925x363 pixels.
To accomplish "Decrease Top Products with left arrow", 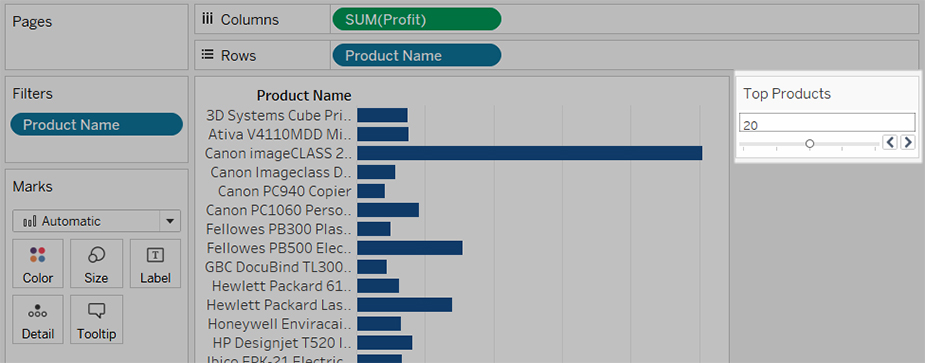I will pyautogui.click(x=890, y=142).
